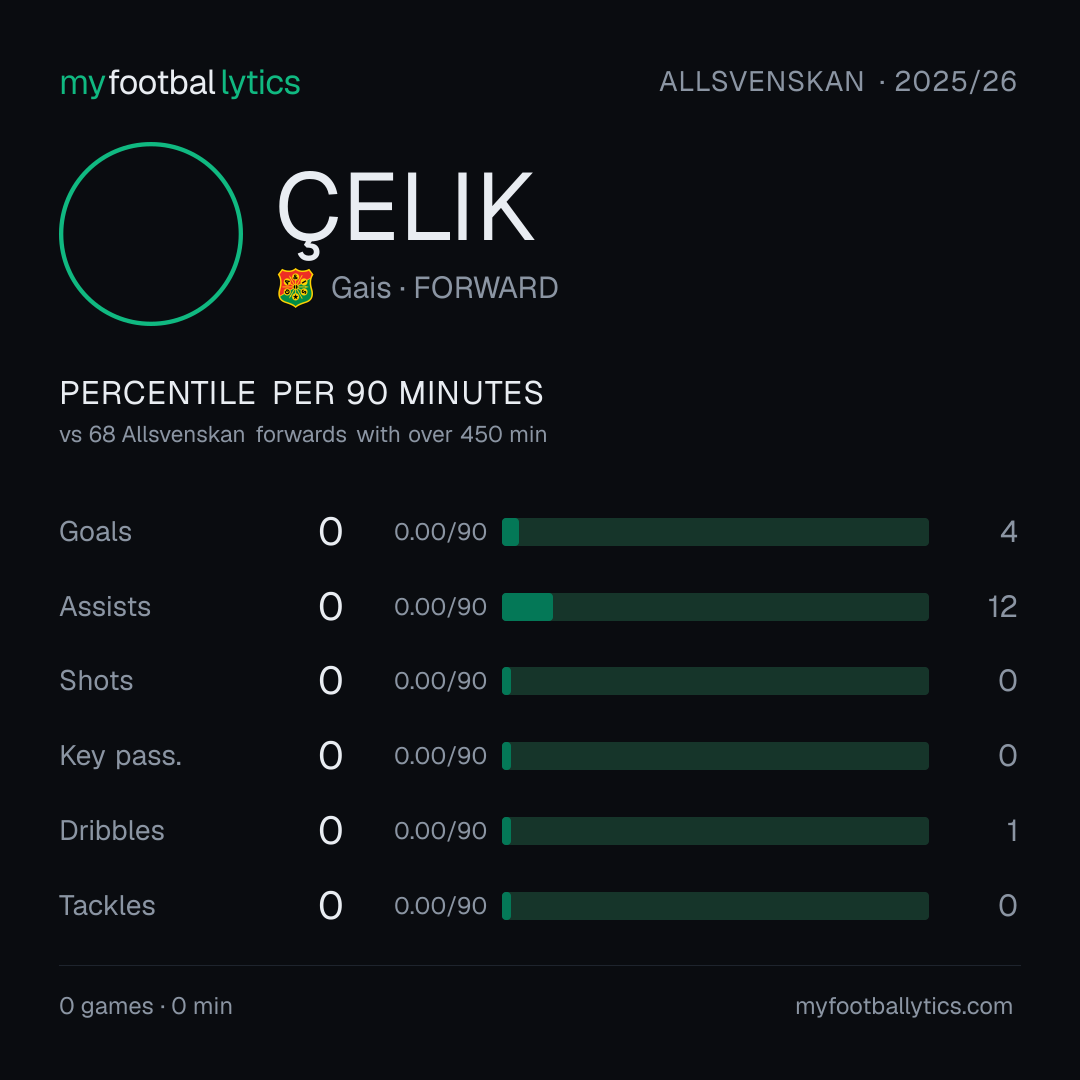1080x1080 pixels.
Task: Click the Goals stat label
Action: [96, 532]
